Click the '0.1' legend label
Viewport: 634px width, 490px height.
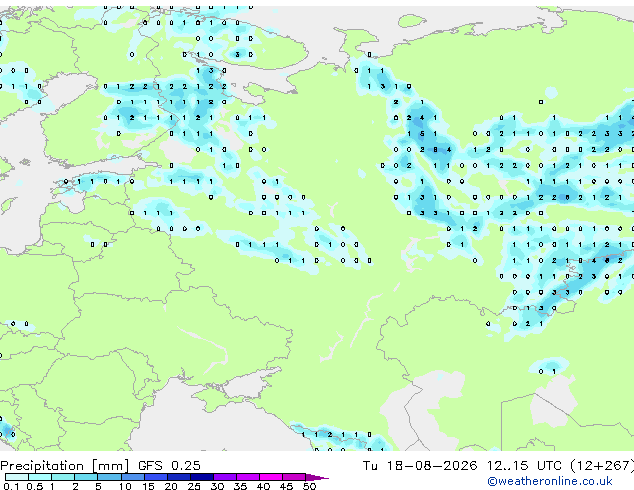click(x=11, y=486)
